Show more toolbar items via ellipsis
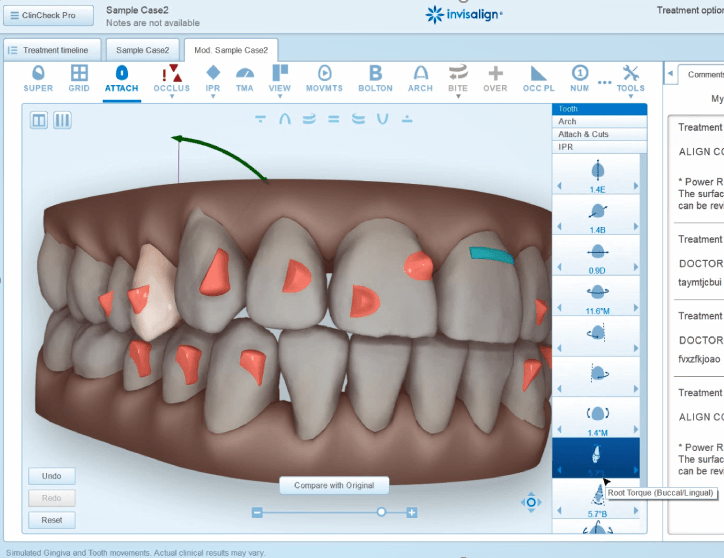Viewport: 724px width, 558px height. 604,82
